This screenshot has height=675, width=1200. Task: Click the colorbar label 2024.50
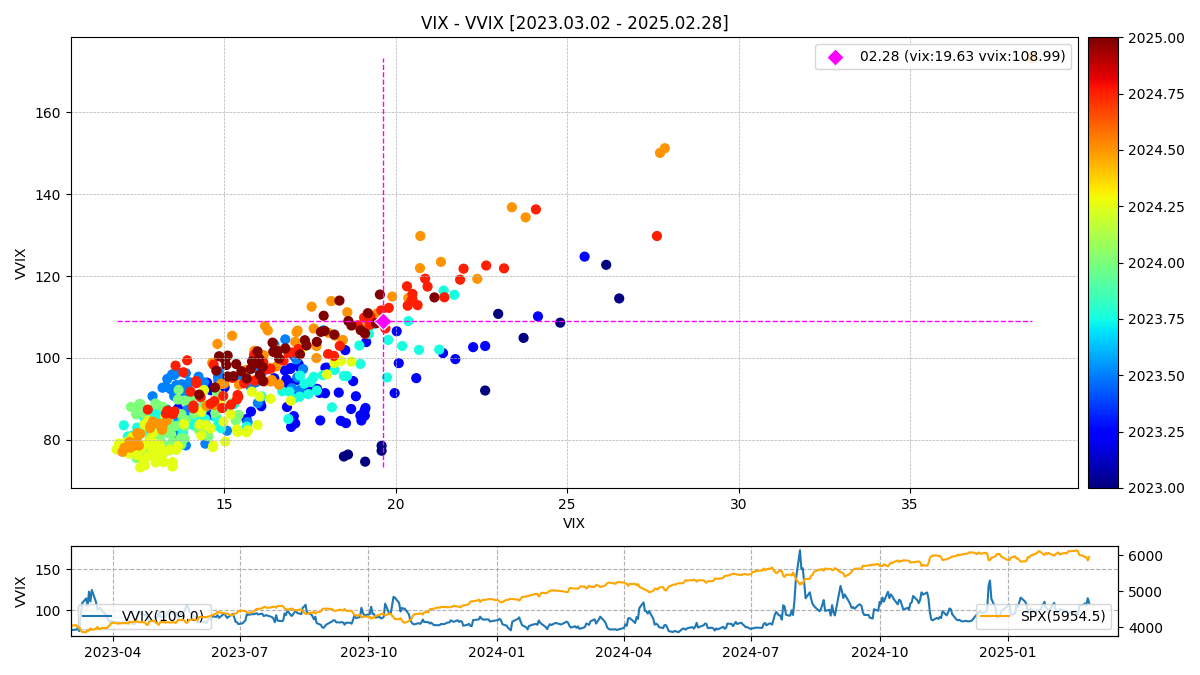pyautogui.click(x=1157, y=150)
